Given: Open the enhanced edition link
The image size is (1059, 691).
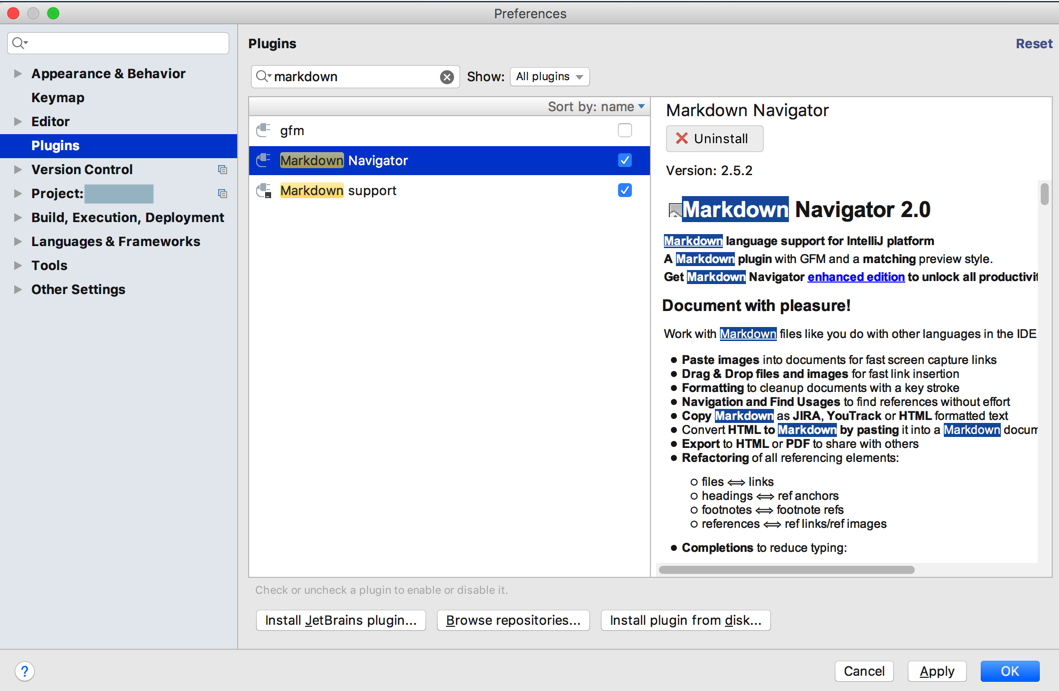Looking at the screenshot, I should tap(856, 277).
